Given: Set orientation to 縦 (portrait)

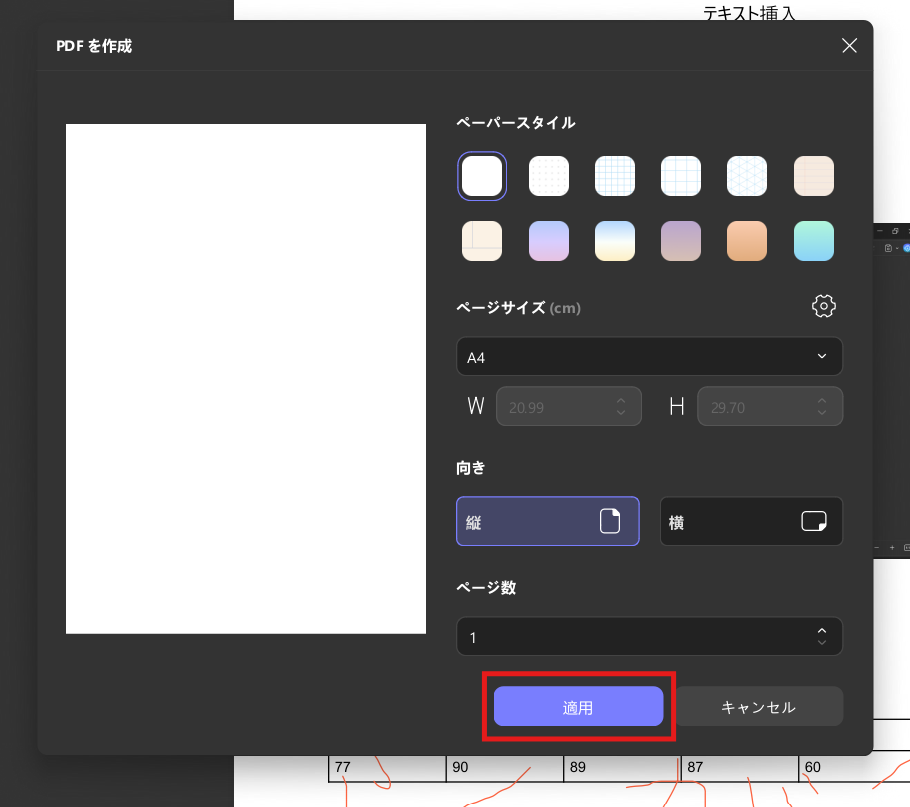Looking at the screenshot, I should [547, 522].
